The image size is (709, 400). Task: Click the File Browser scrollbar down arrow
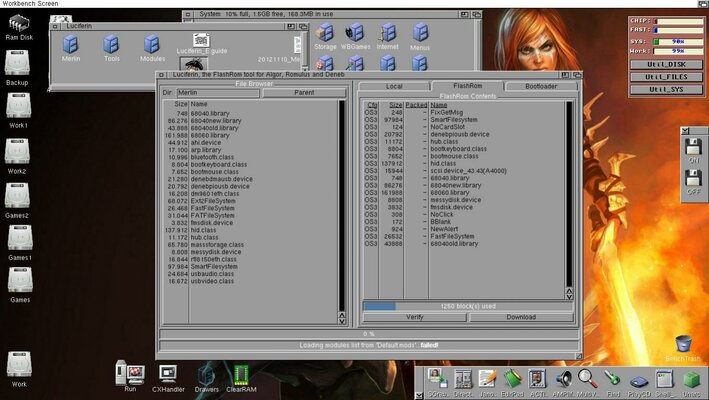point(342,321)
